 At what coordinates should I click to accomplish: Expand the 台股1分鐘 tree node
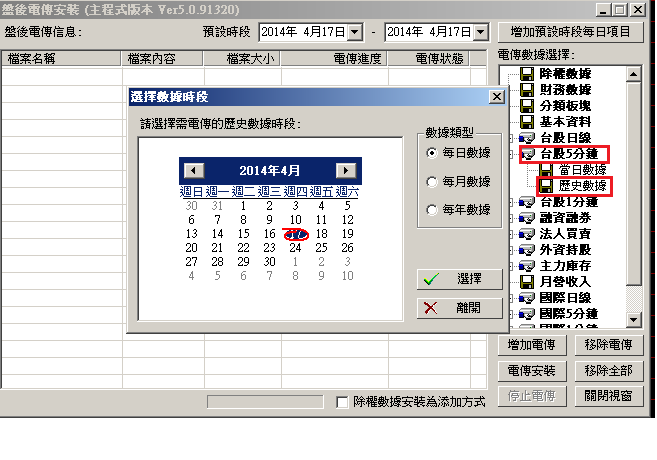510,202
